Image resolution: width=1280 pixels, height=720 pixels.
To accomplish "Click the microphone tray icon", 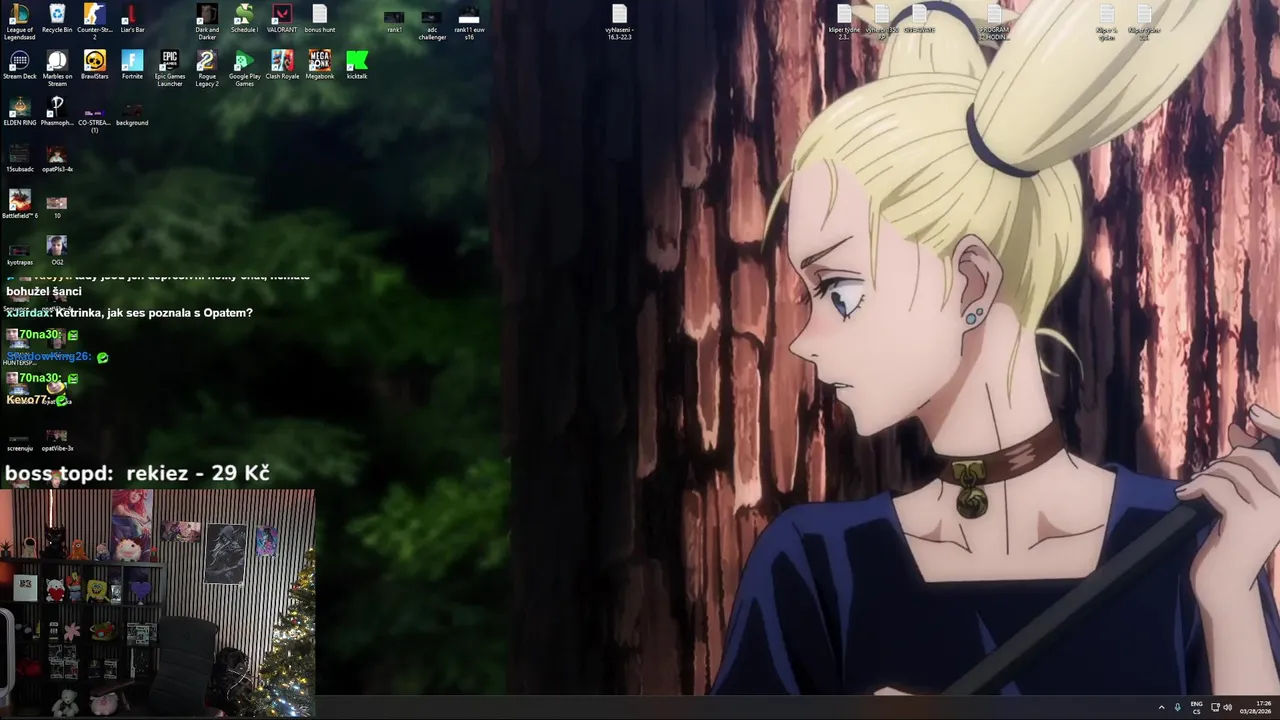I will tap(1178, 707).
